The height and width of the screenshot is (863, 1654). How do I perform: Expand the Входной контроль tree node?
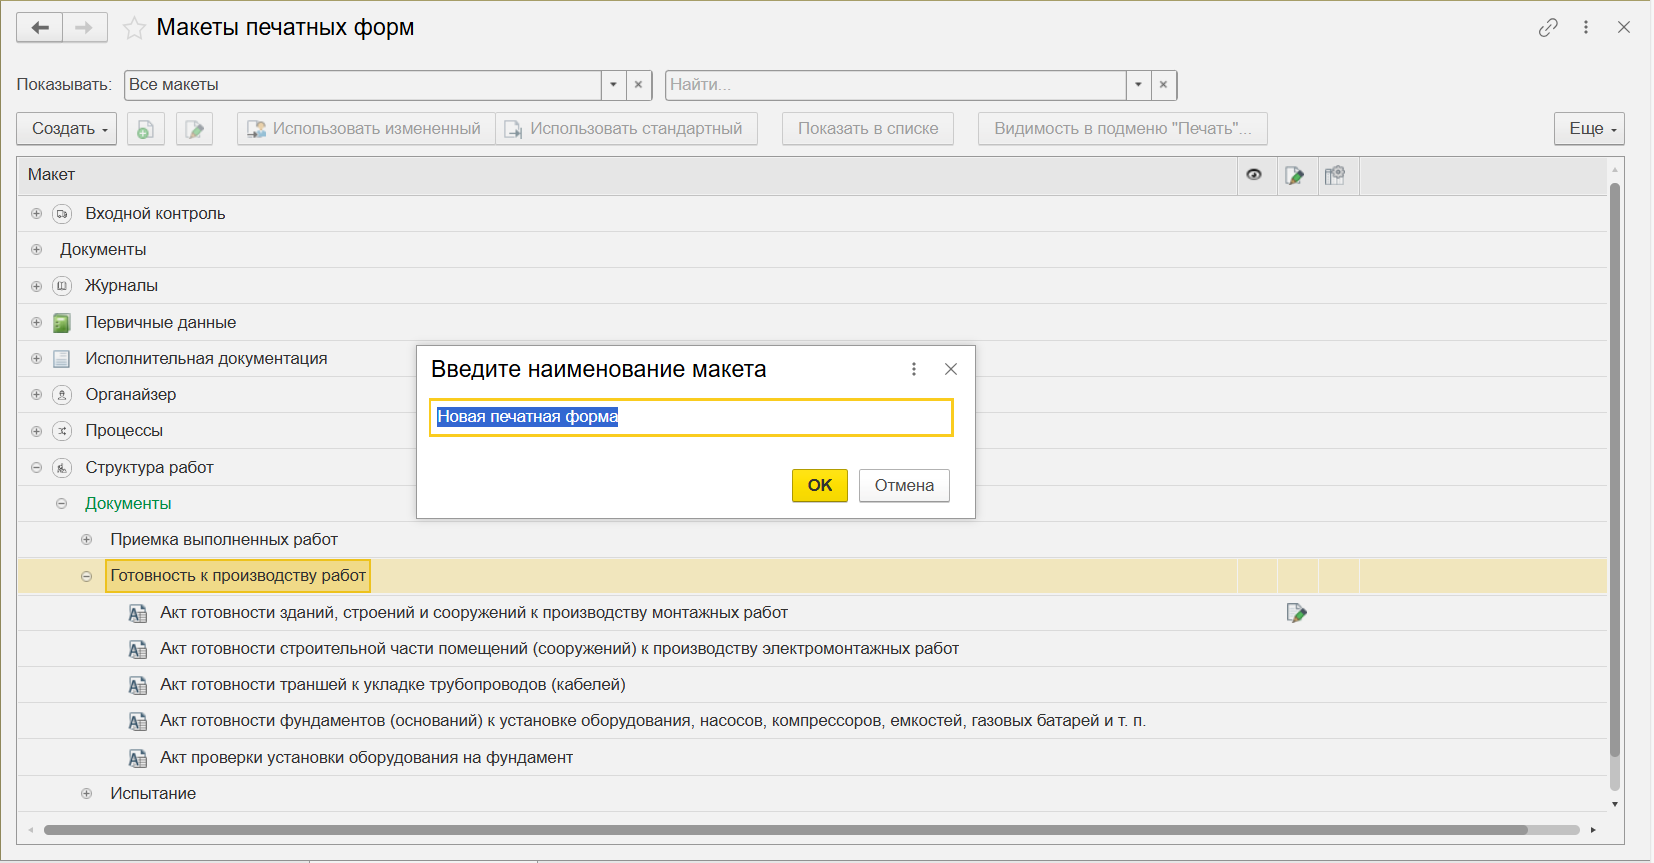[x=36, y=214]
